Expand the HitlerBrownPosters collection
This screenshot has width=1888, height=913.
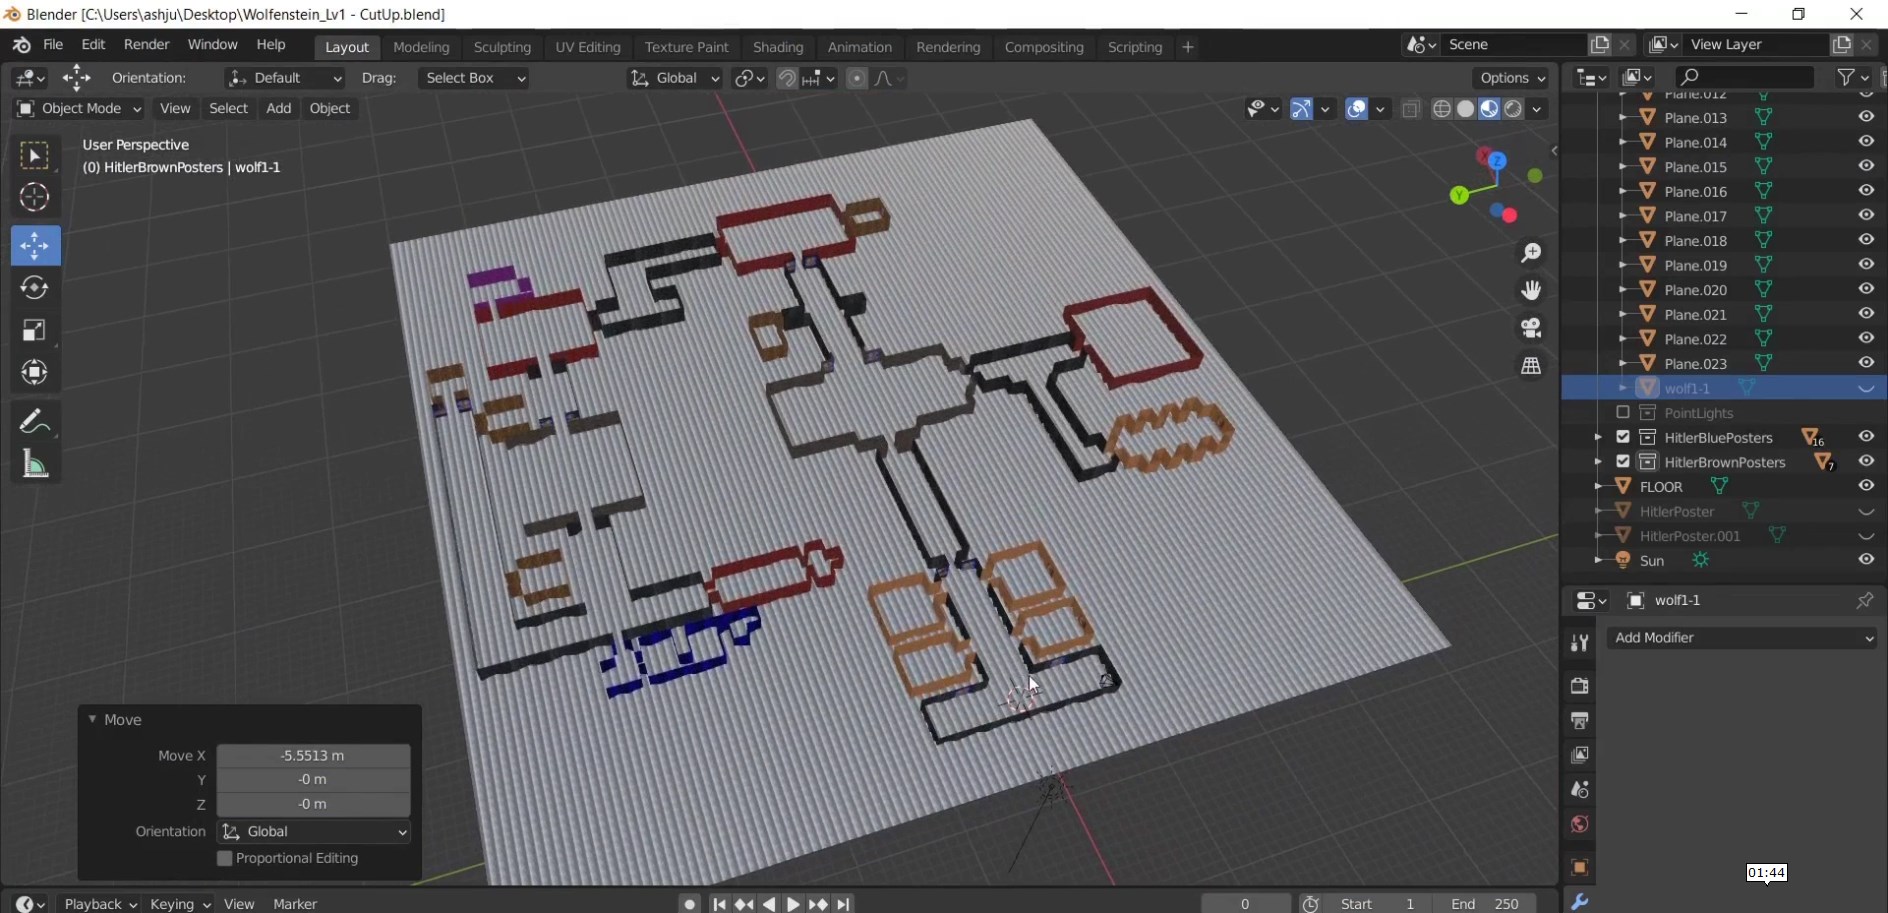point(1598,462)
